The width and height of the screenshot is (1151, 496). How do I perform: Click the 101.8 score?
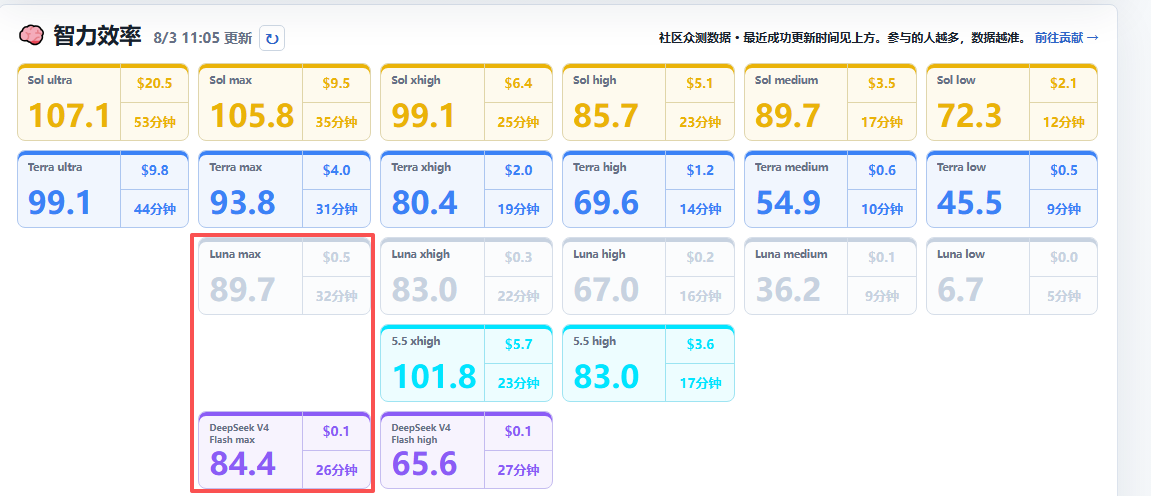point(435,376)
